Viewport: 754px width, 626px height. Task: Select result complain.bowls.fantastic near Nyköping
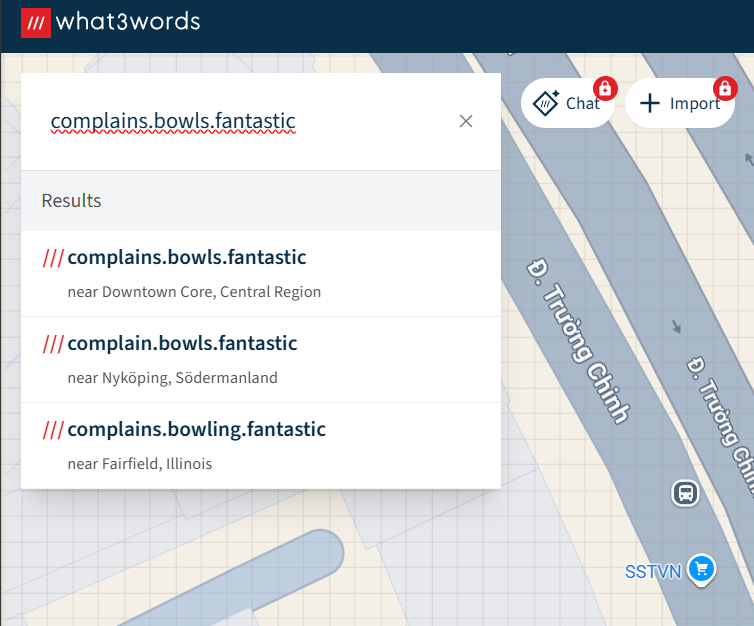261,360
